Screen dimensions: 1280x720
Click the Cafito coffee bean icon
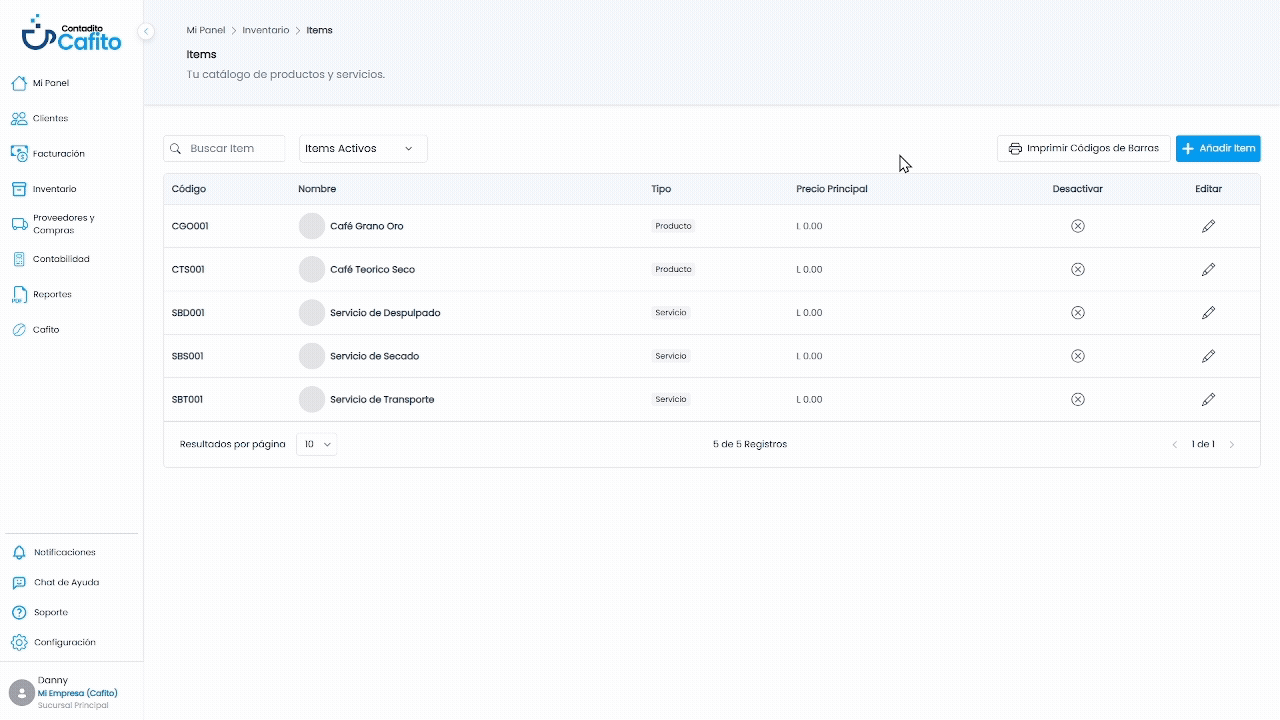coord(19,329)
